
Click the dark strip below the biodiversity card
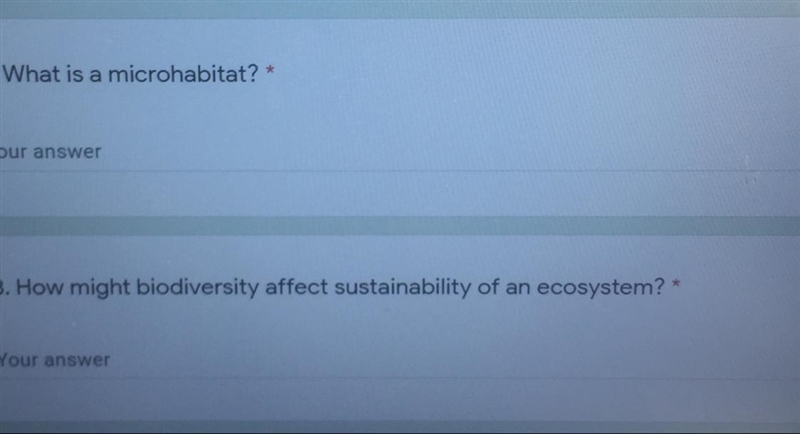tap(400, 428)
